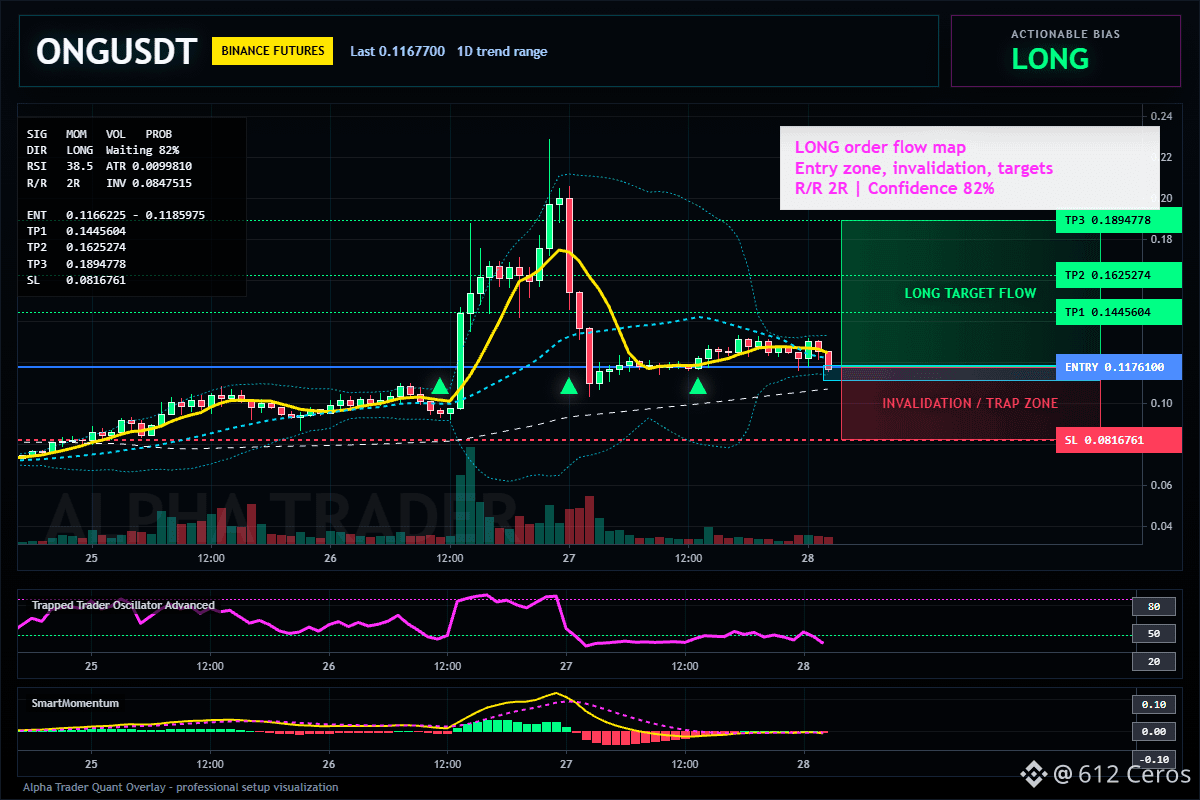Click the ENTRY 0.1176100 price tag

click(1118, 367)
